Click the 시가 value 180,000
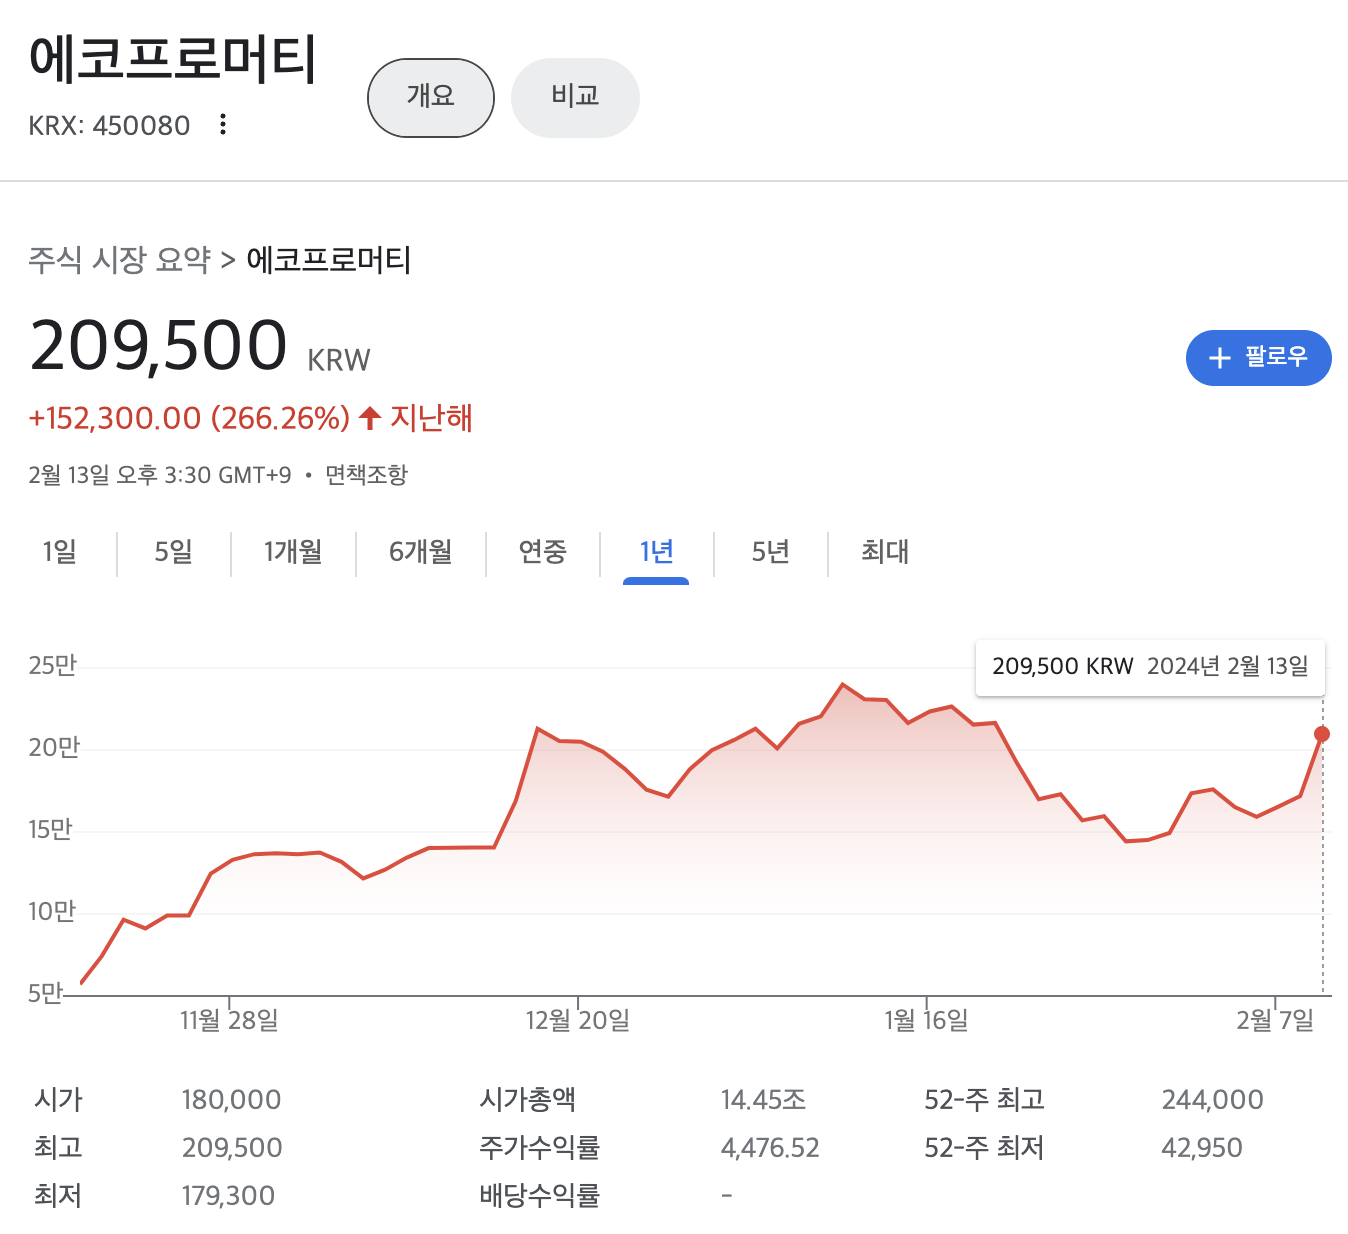The width and height of the screenshot is (1348, 1234). click(x=231, y=1100)
